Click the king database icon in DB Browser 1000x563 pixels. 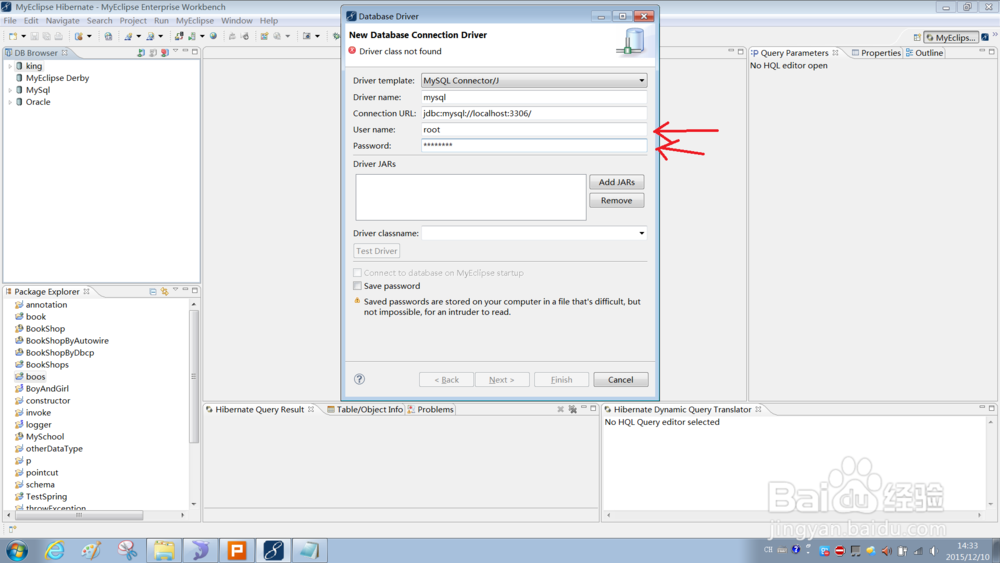click(x=19, y=66)
